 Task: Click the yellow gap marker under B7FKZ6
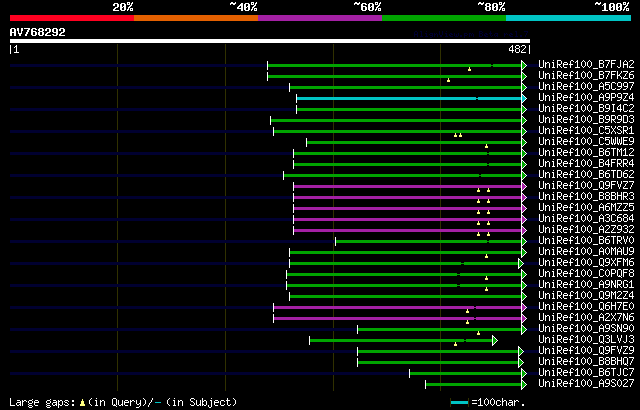point(448,80)
